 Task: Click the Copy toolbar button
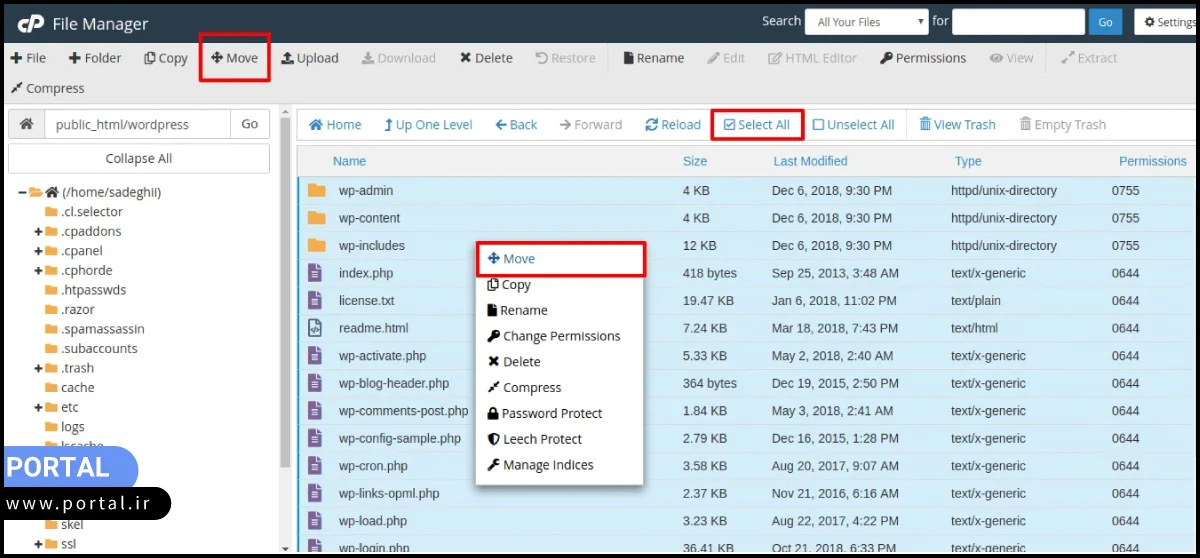point(166,58)
